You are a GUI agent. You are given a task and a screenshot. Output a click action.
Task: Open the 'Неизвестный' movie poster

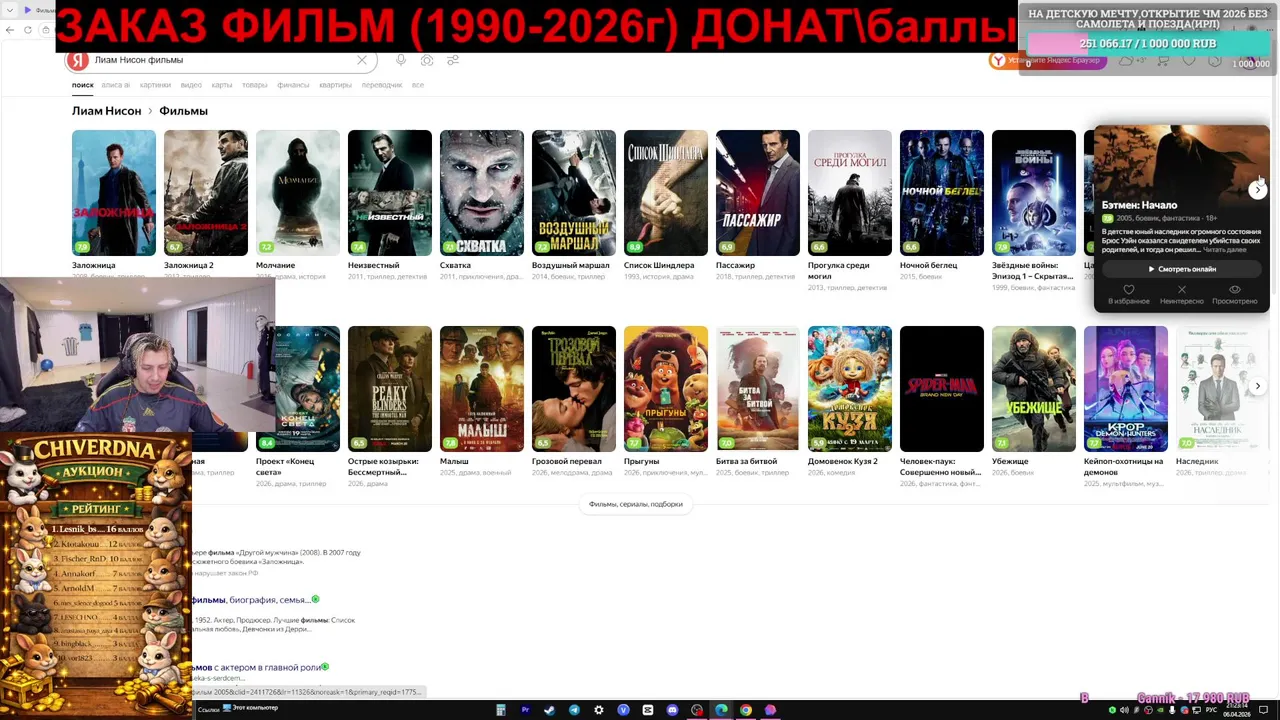(390, 193)
